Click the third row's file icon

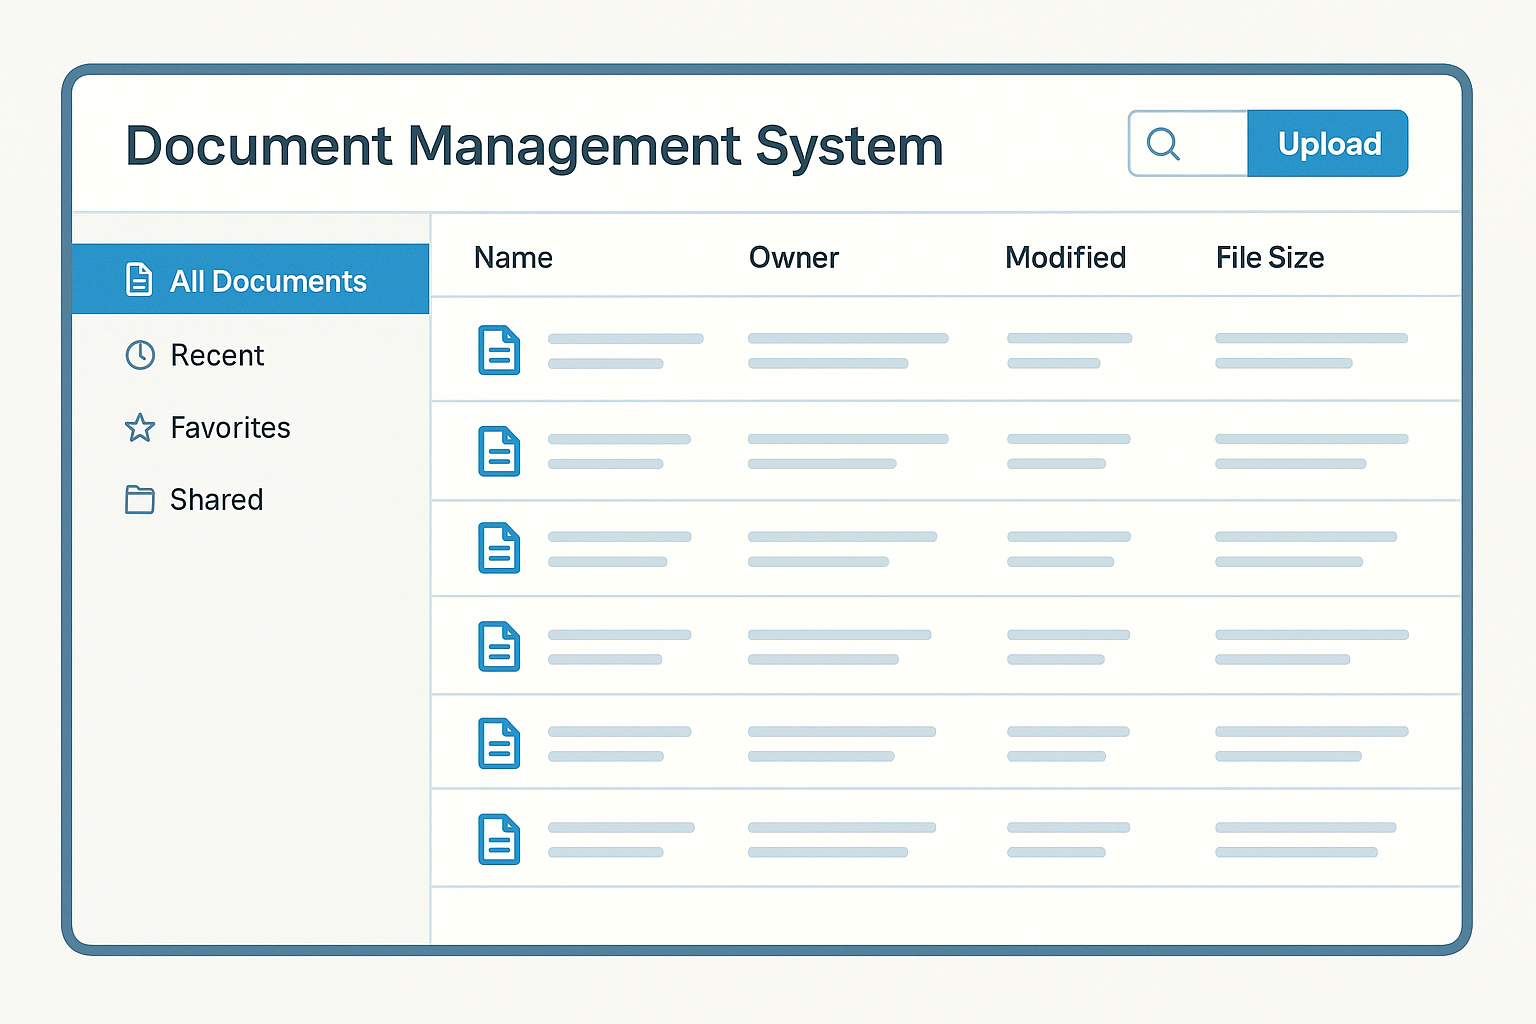point(500,548)
